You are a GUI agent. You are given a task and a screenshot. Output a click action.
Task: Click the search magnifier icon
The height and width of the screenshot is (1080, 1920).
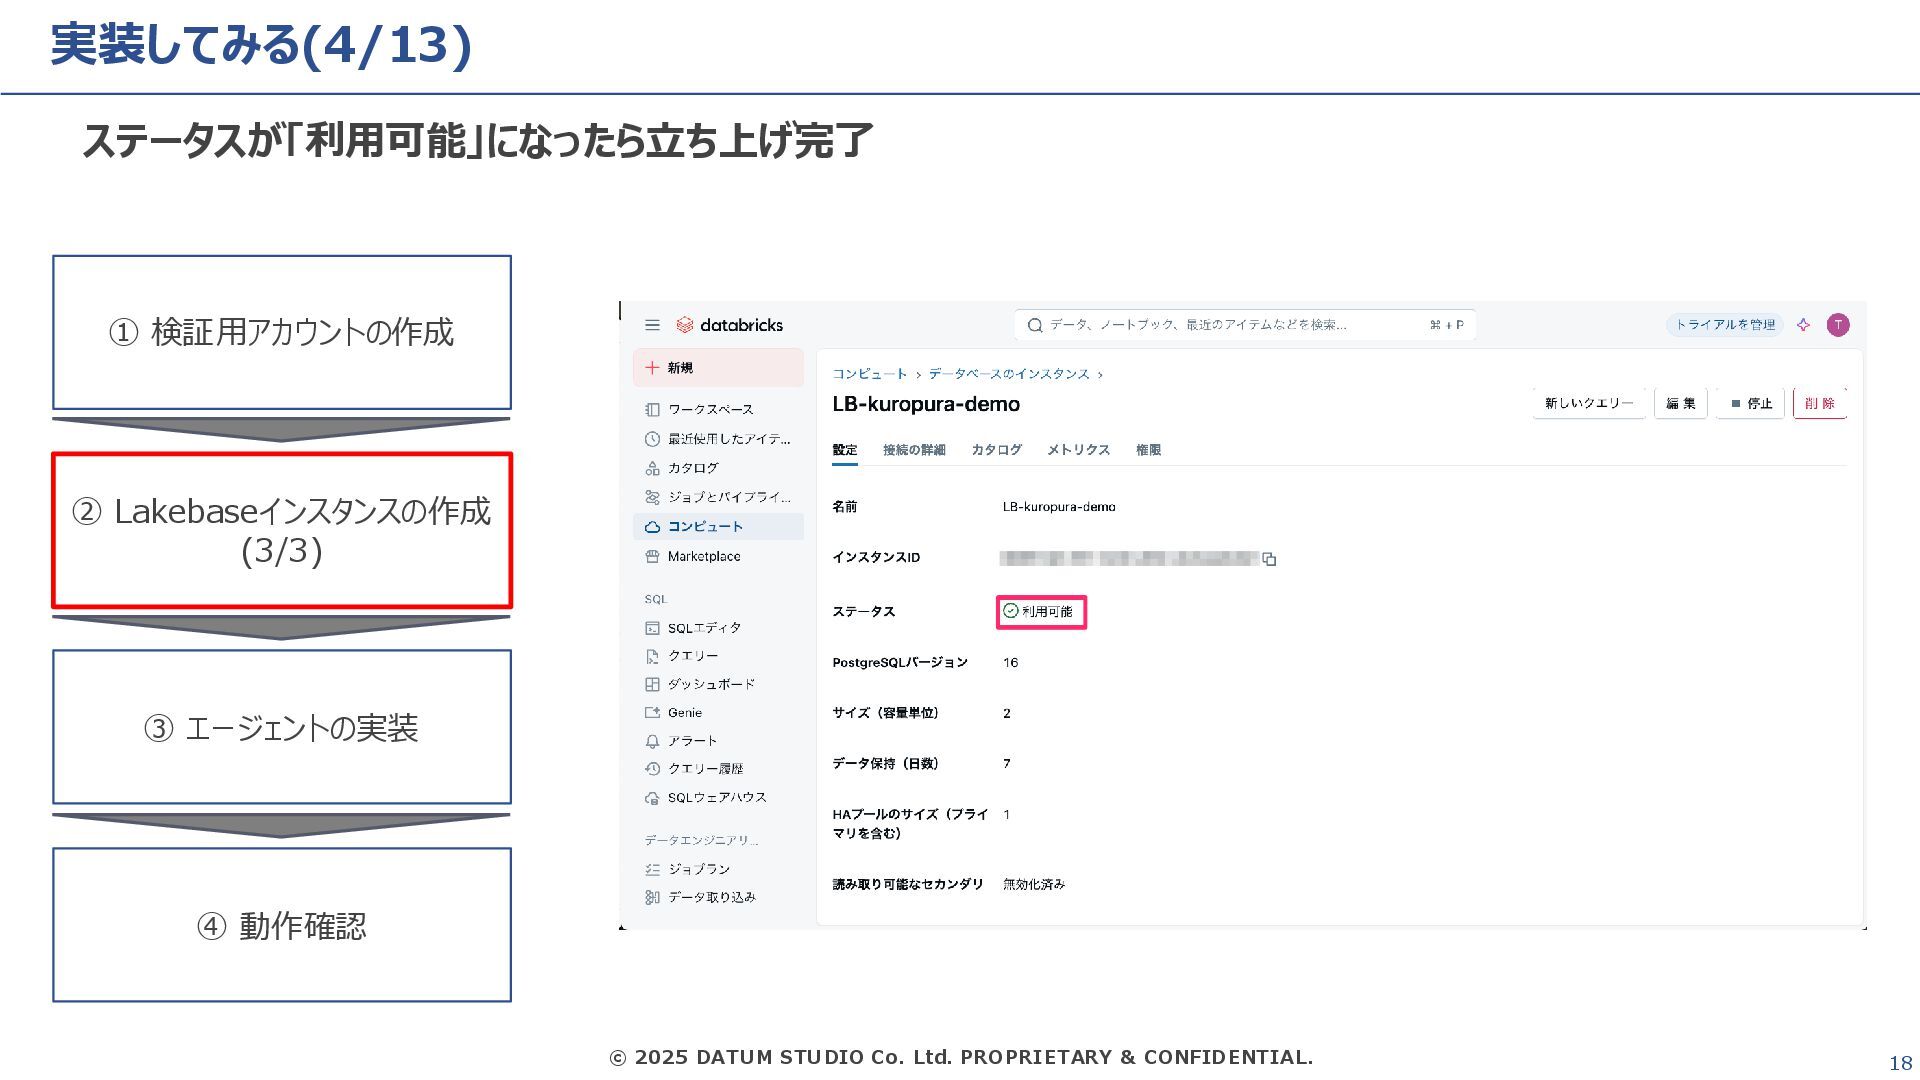1035,325
